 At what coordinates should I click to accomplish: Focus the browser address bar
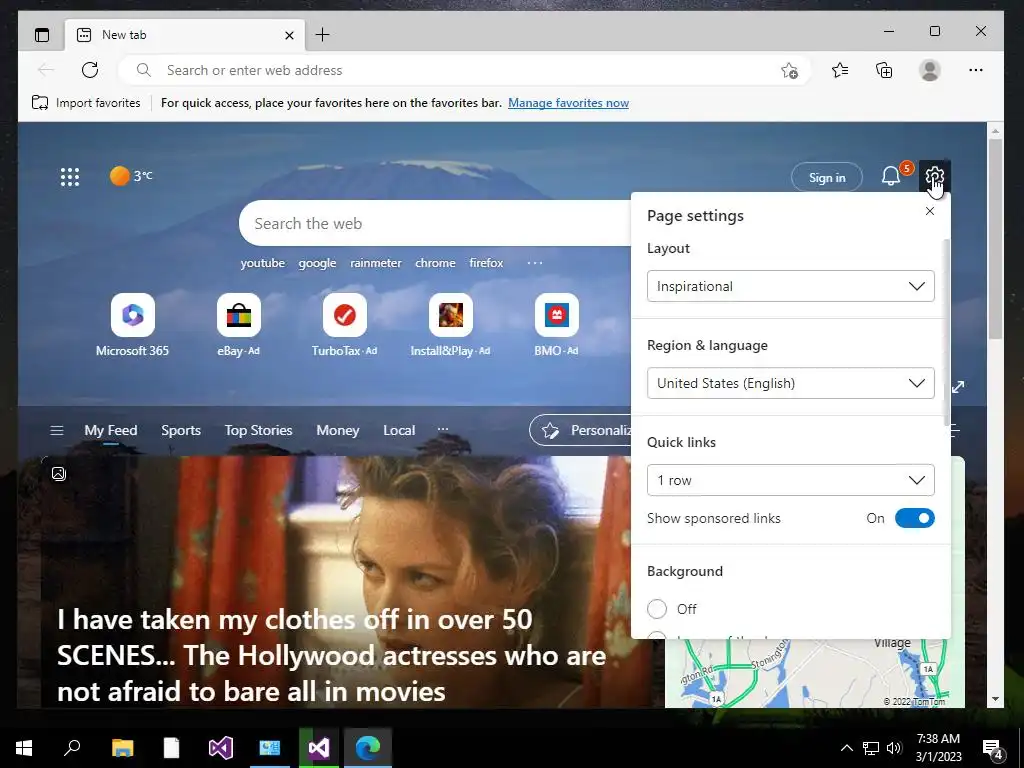[x=464, y=70]
